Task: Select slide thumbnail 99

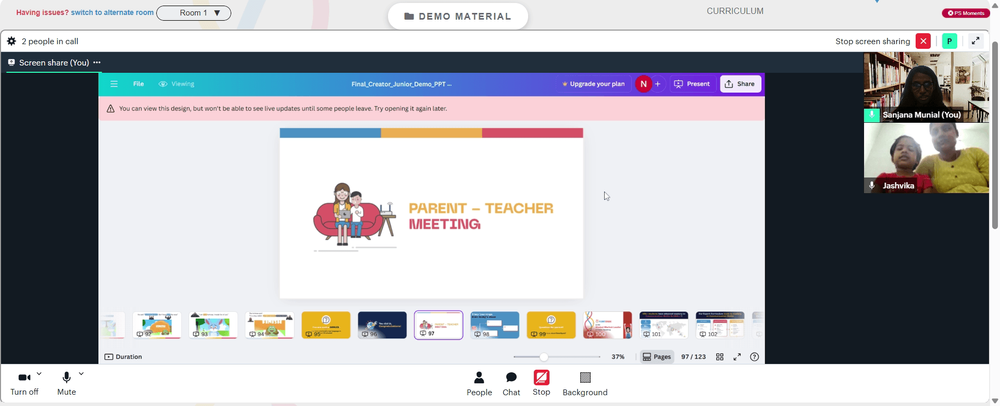Action: tap(551, 325)
